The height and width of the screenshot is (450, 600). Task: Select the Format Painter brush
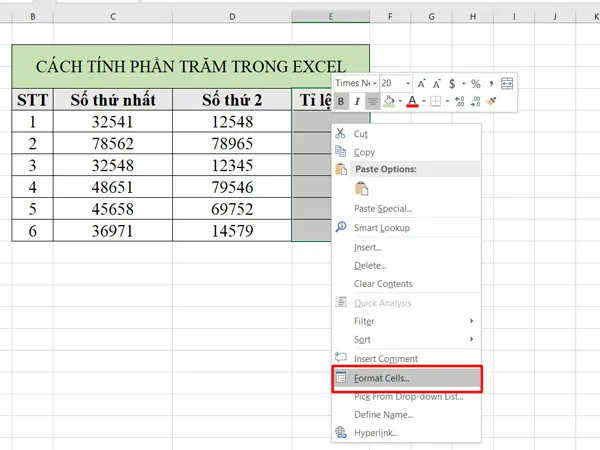(491, 101)
